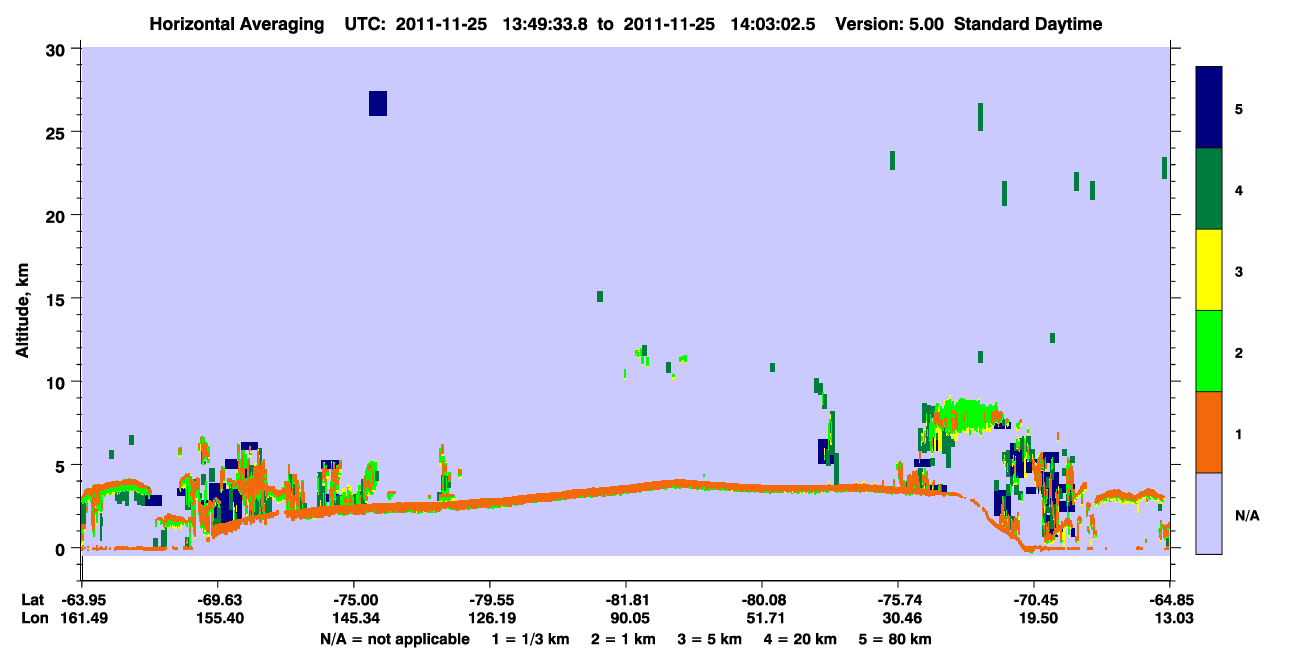This screenshot has height=667, width=1300.
Task: Click the yellow colorbar segment labeled 3
Action: click(x=1209, y=270)
